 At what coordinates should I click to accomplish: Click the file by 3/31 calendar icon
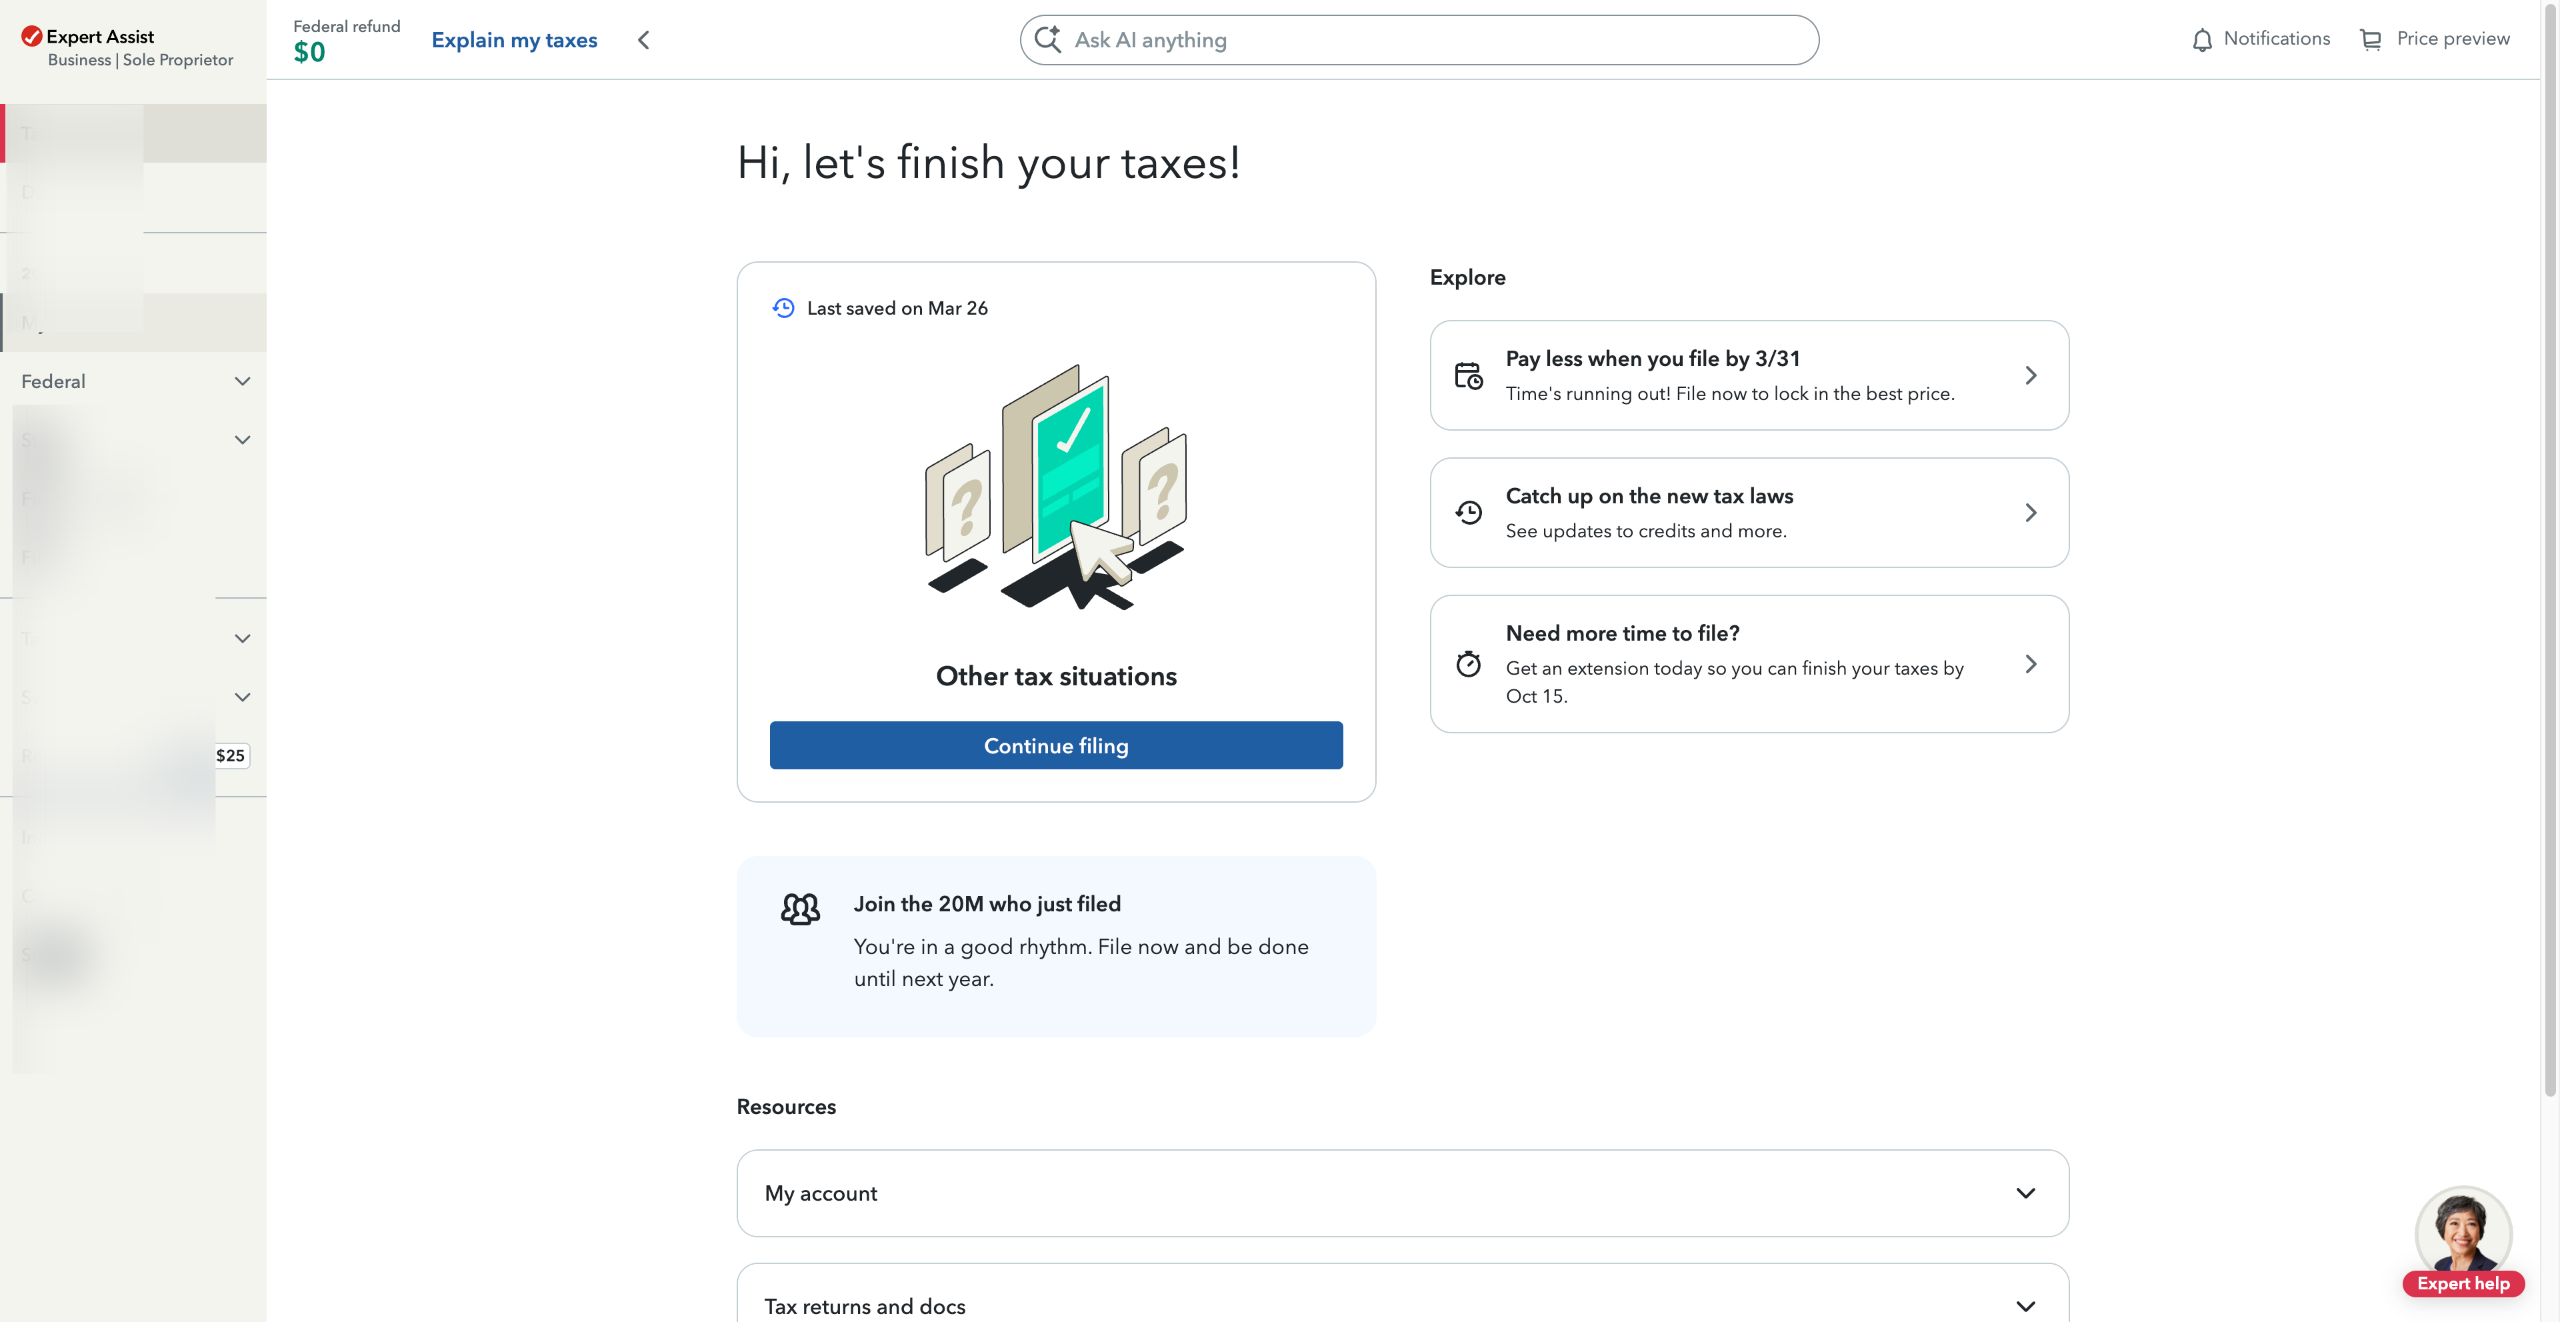(1468, 376)
